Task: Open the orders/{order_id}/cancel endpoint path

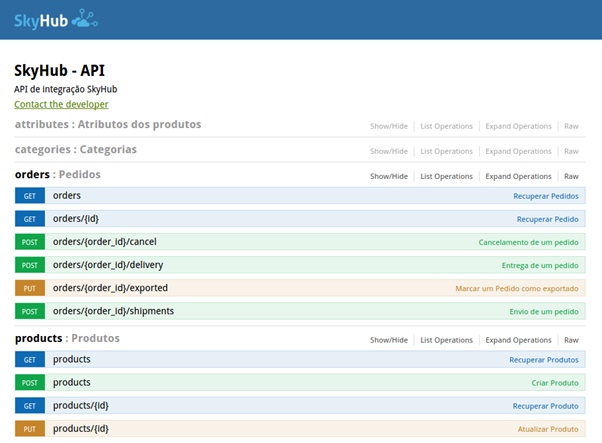Action: [105, 242]
